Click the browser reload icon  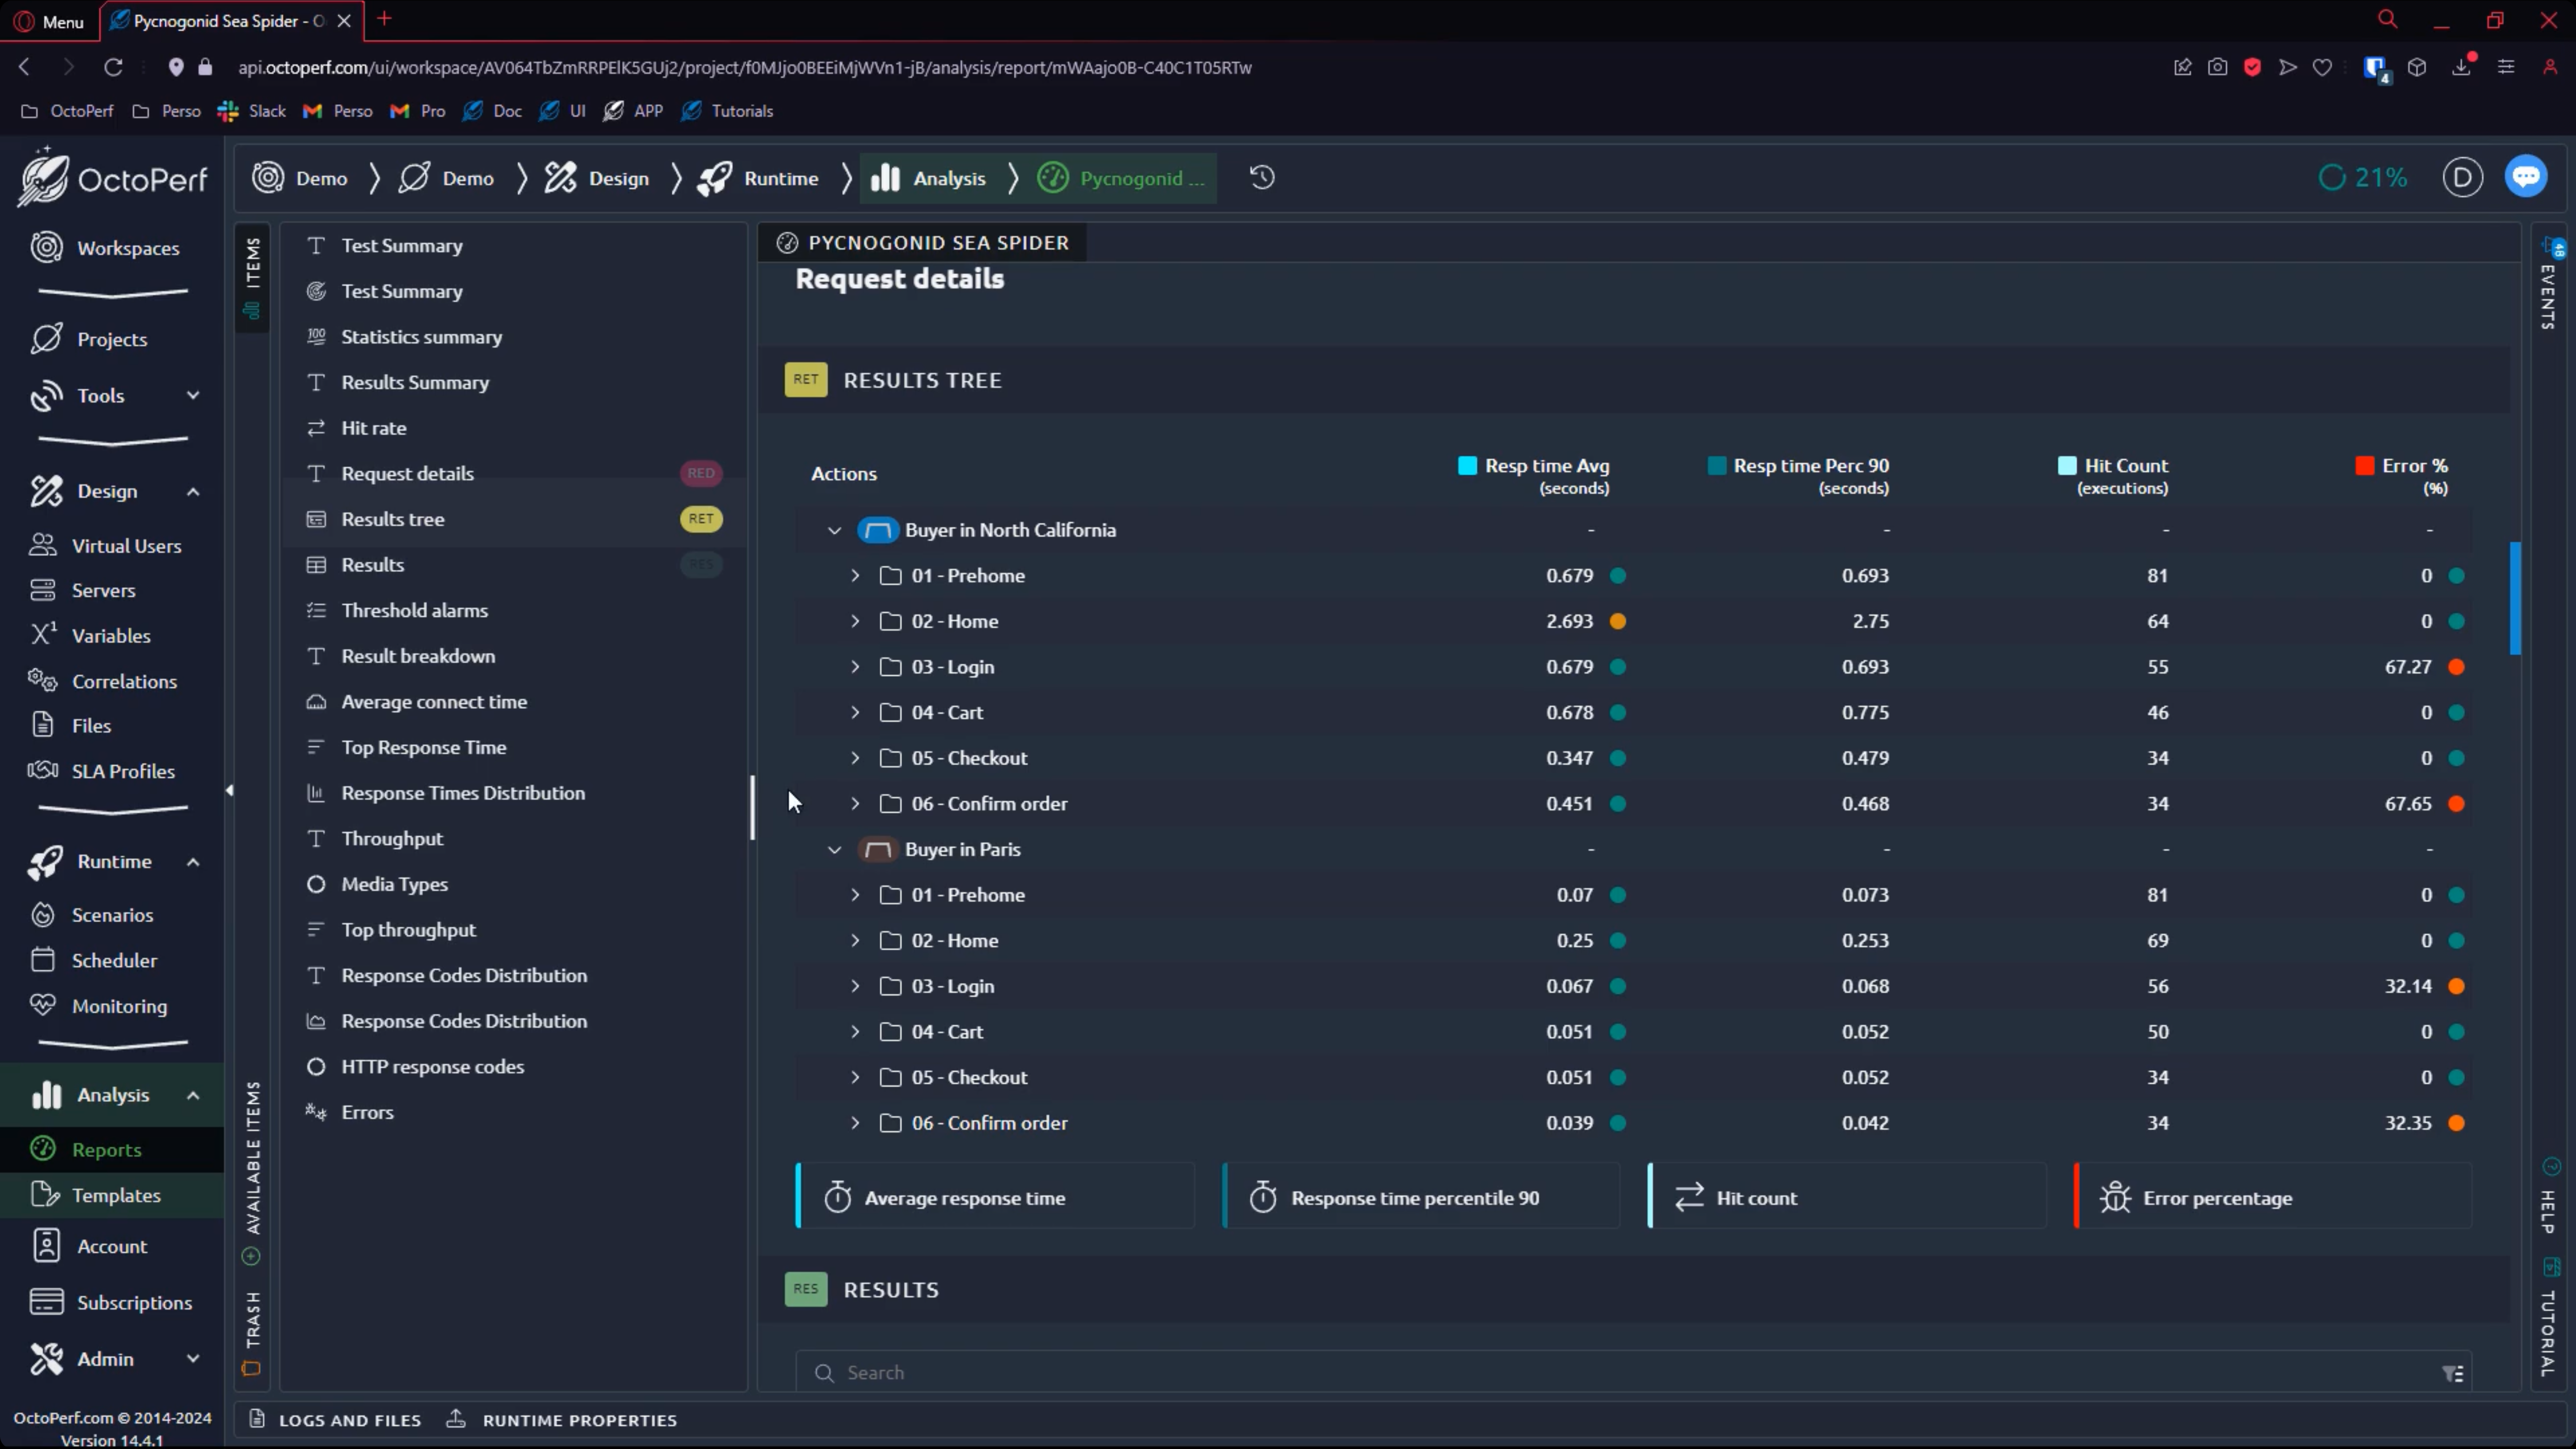pyautogui.click(x=113, y=67)
